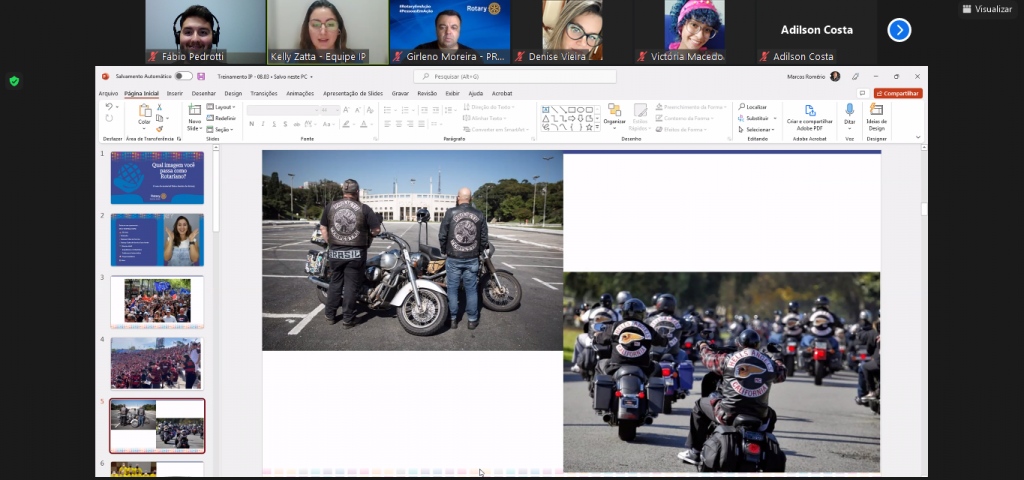Select slide 3 thumbnail in the panel
The image size is (1024, 480).
click(x=157, y=300)
